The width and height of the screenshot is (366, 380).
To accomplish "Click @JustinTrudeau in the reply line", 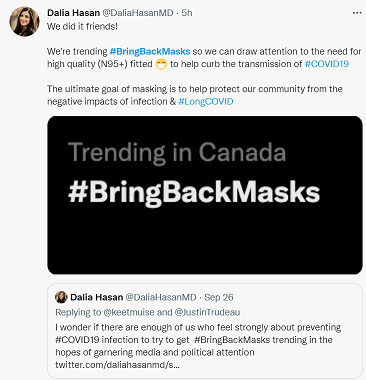I will point(207,312).
